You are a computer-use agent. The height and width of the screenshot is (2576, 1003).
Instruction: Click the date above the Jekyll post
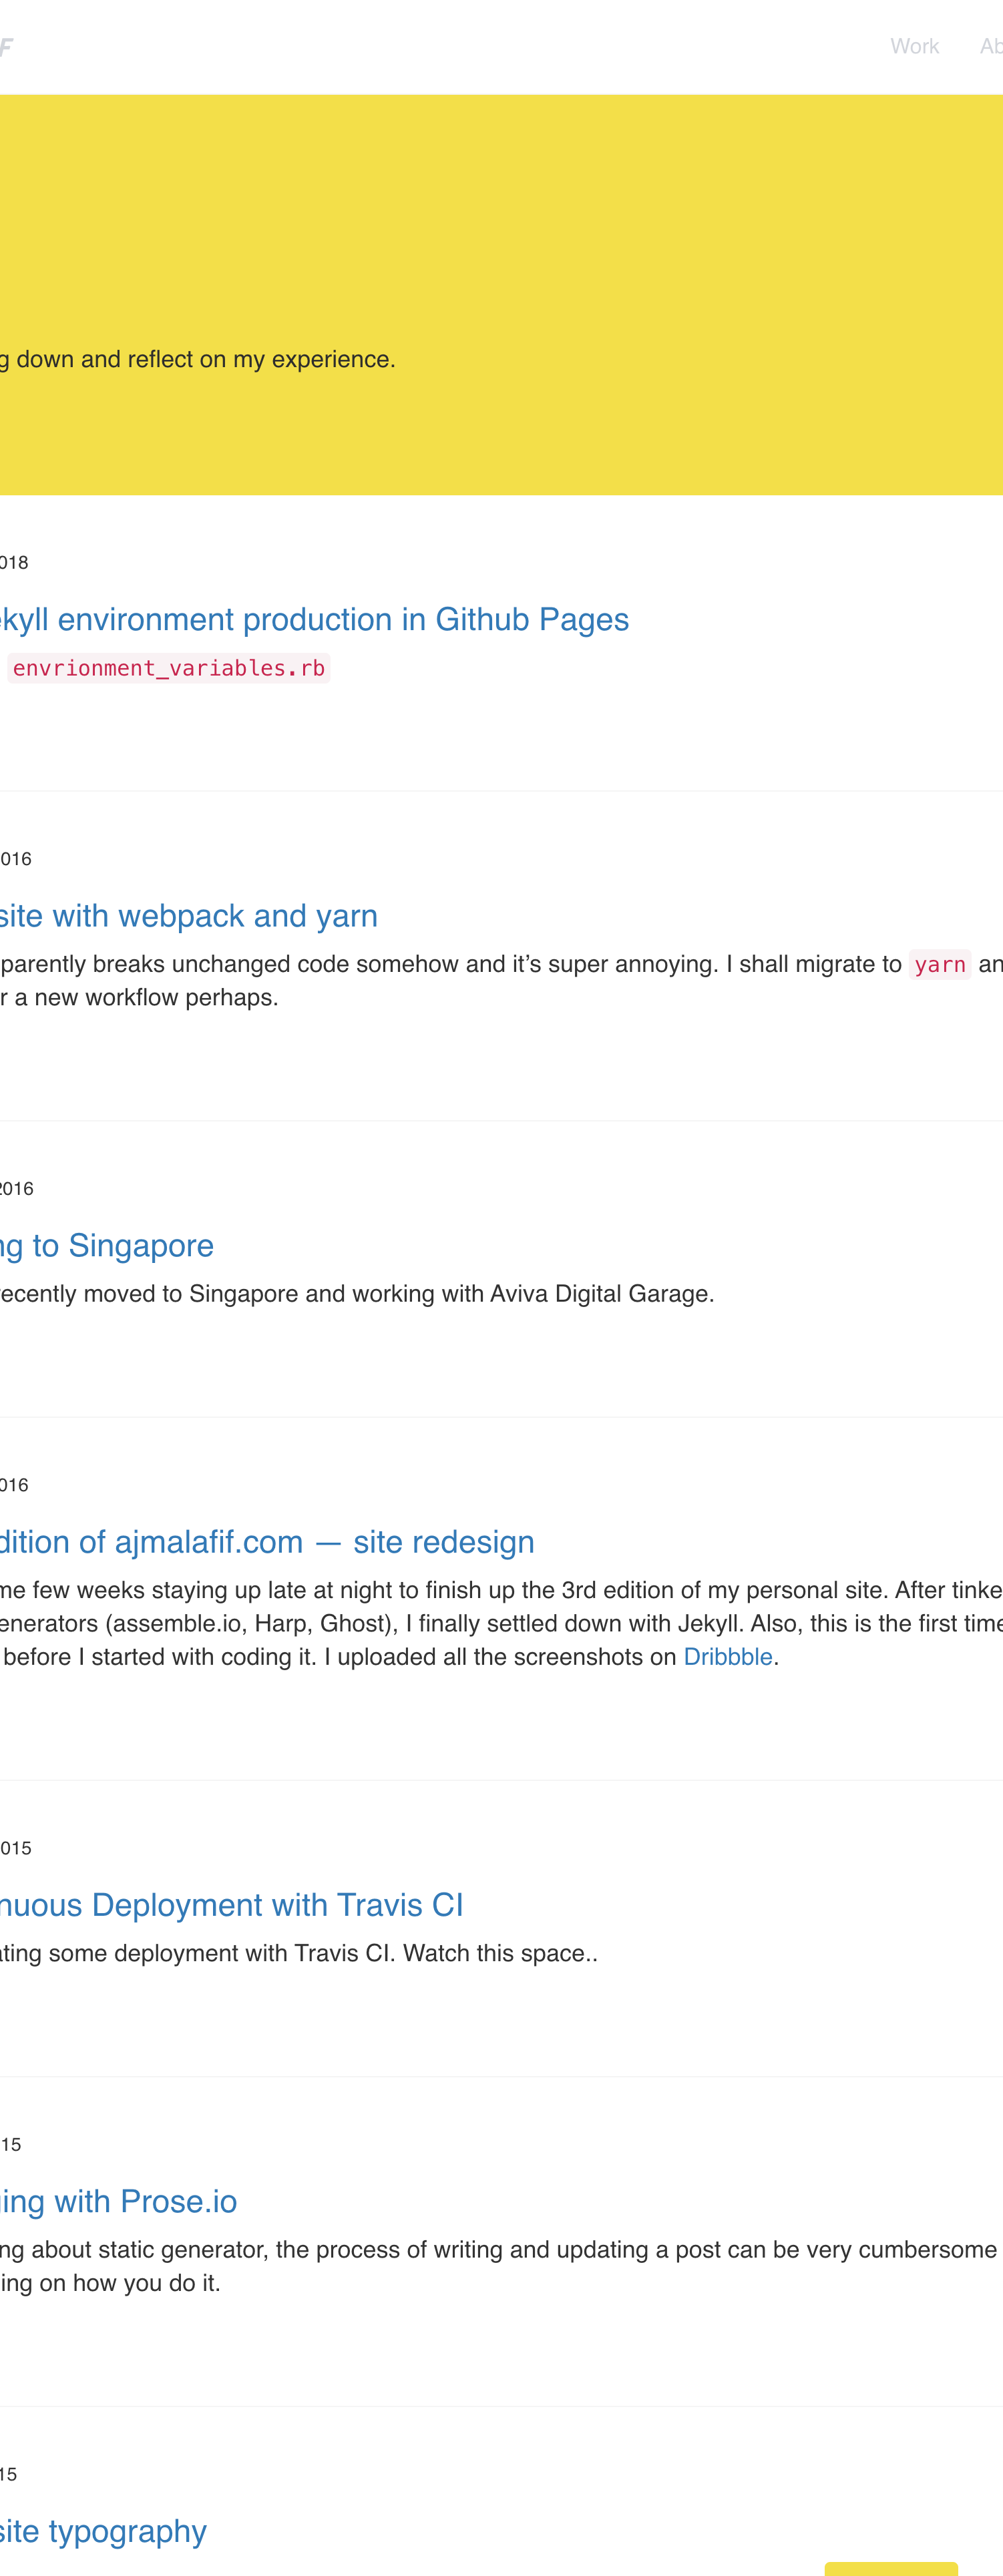14,563
